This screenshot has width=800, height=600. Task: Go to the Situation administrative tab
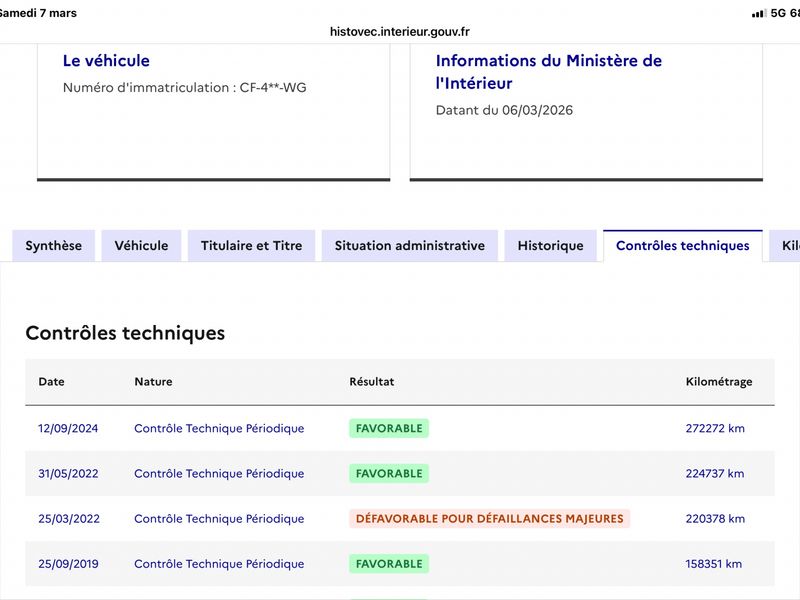pyautogui.click(x=409, y=246)
